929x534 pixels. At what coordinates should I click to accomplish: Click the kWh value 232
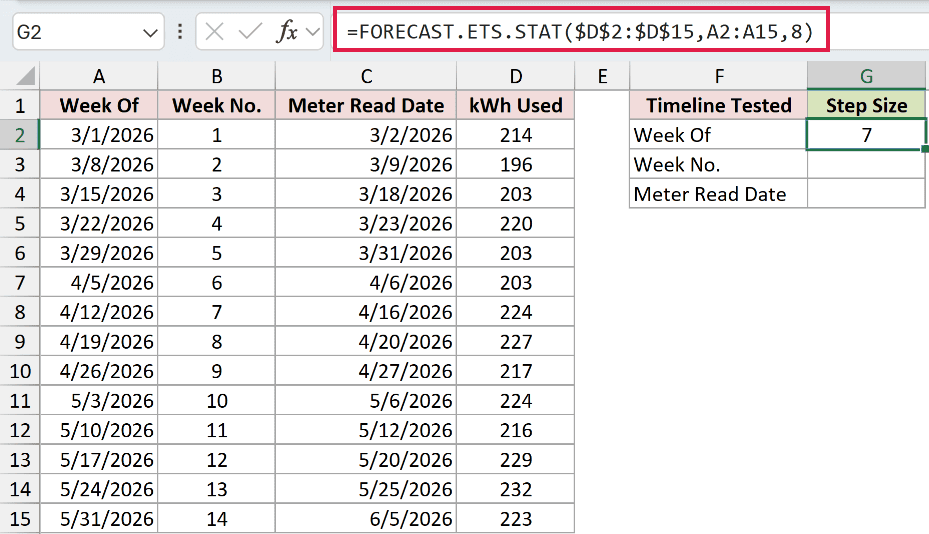tap(516, 490)
